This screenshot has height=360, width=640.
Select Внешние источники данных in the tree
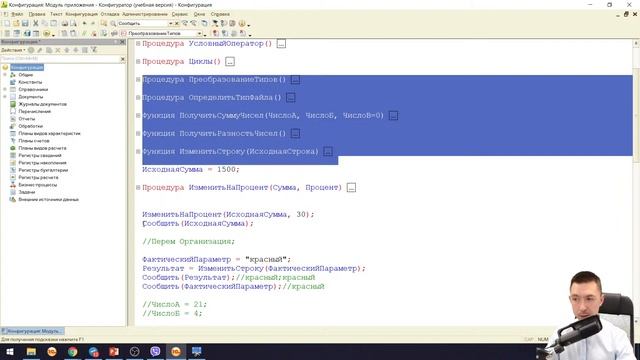(x=49, y=200)
